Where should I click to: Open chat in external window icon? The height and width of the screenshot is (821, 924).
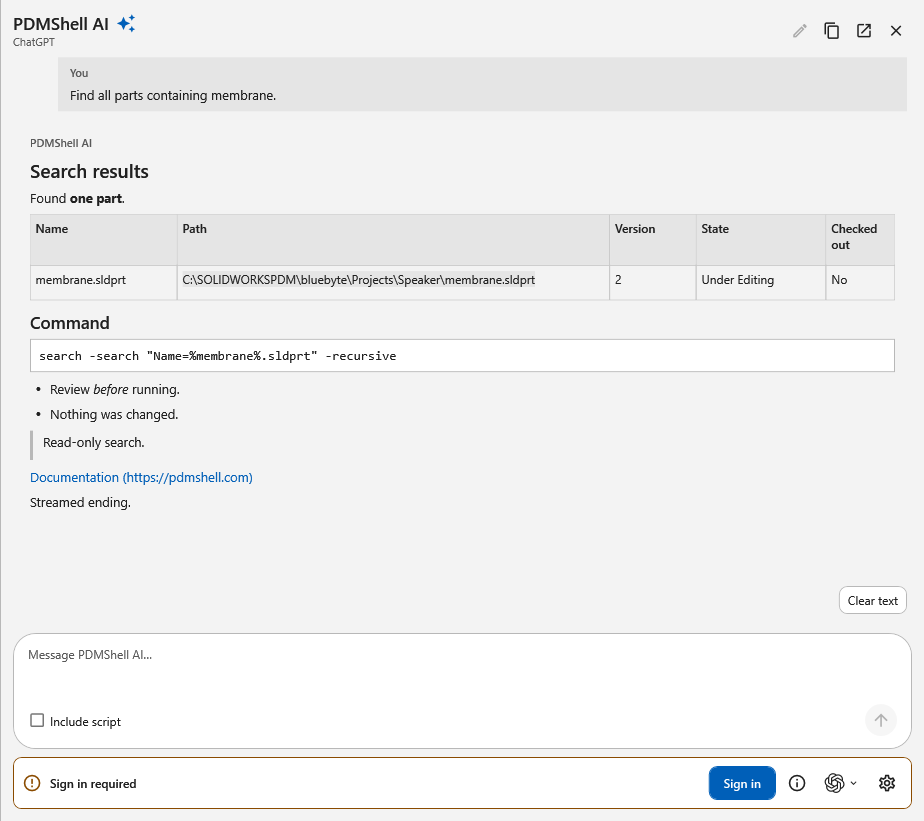864,31
